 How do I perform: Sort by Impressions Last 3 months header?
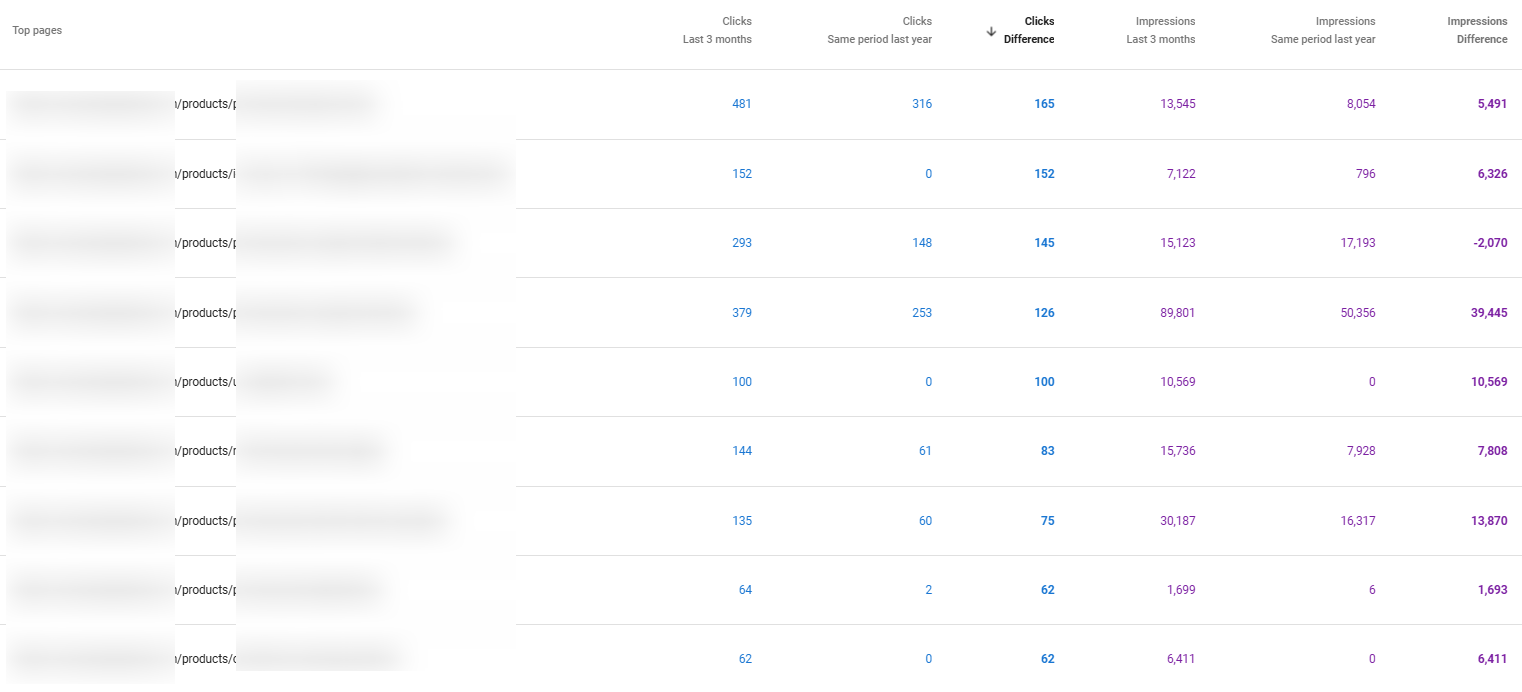coord(1160,30)
